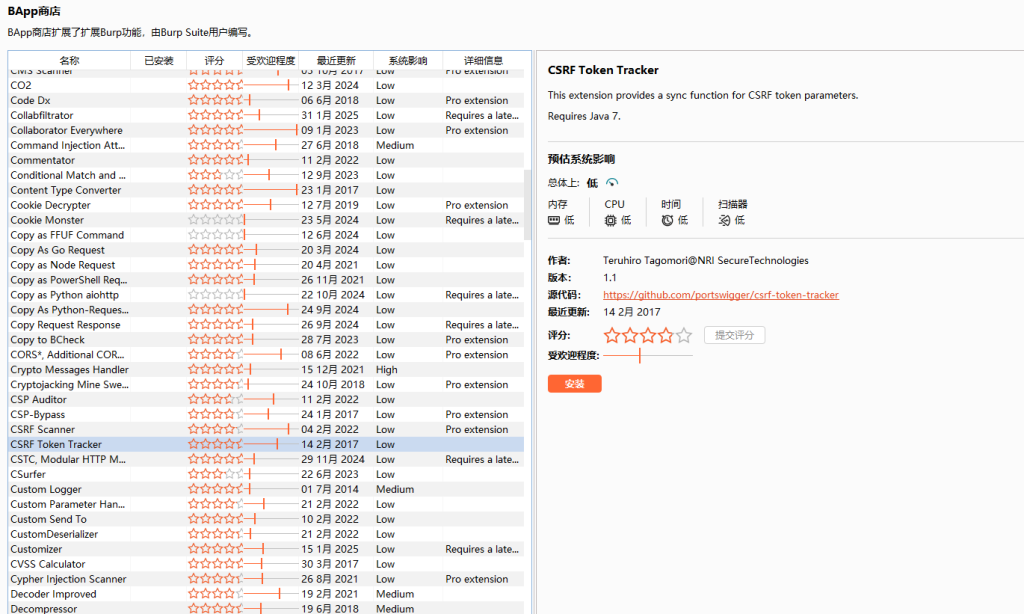Select CO2 extension row
Screen dimensions: 1024x614
[x=266, y=86]
